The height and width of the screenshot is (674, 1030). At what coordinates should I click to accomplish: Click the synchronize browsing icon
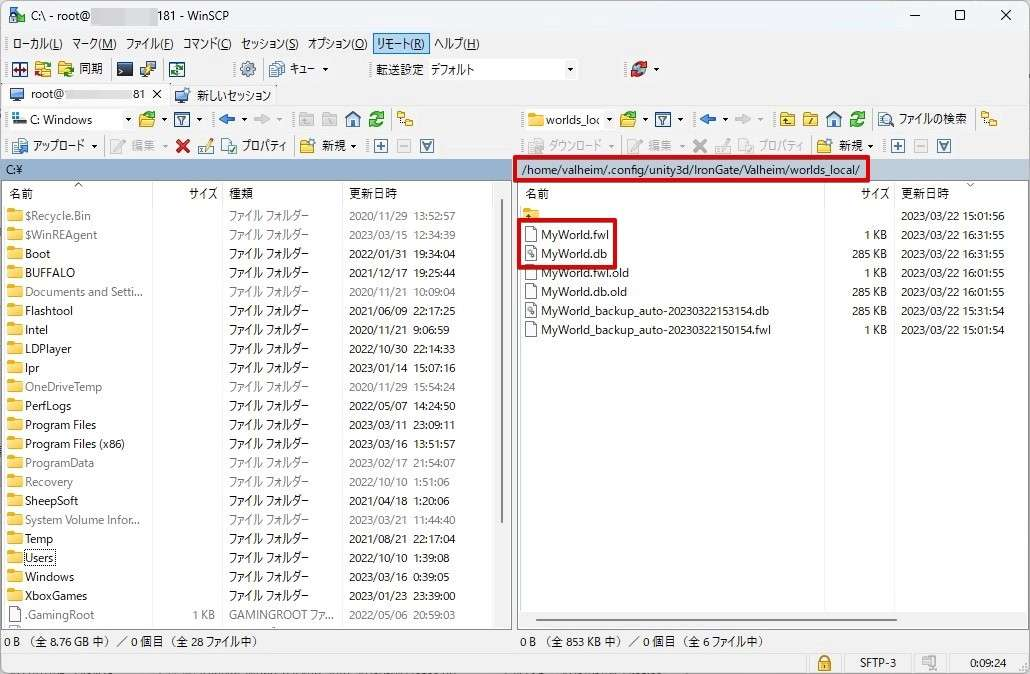[177, 68]
